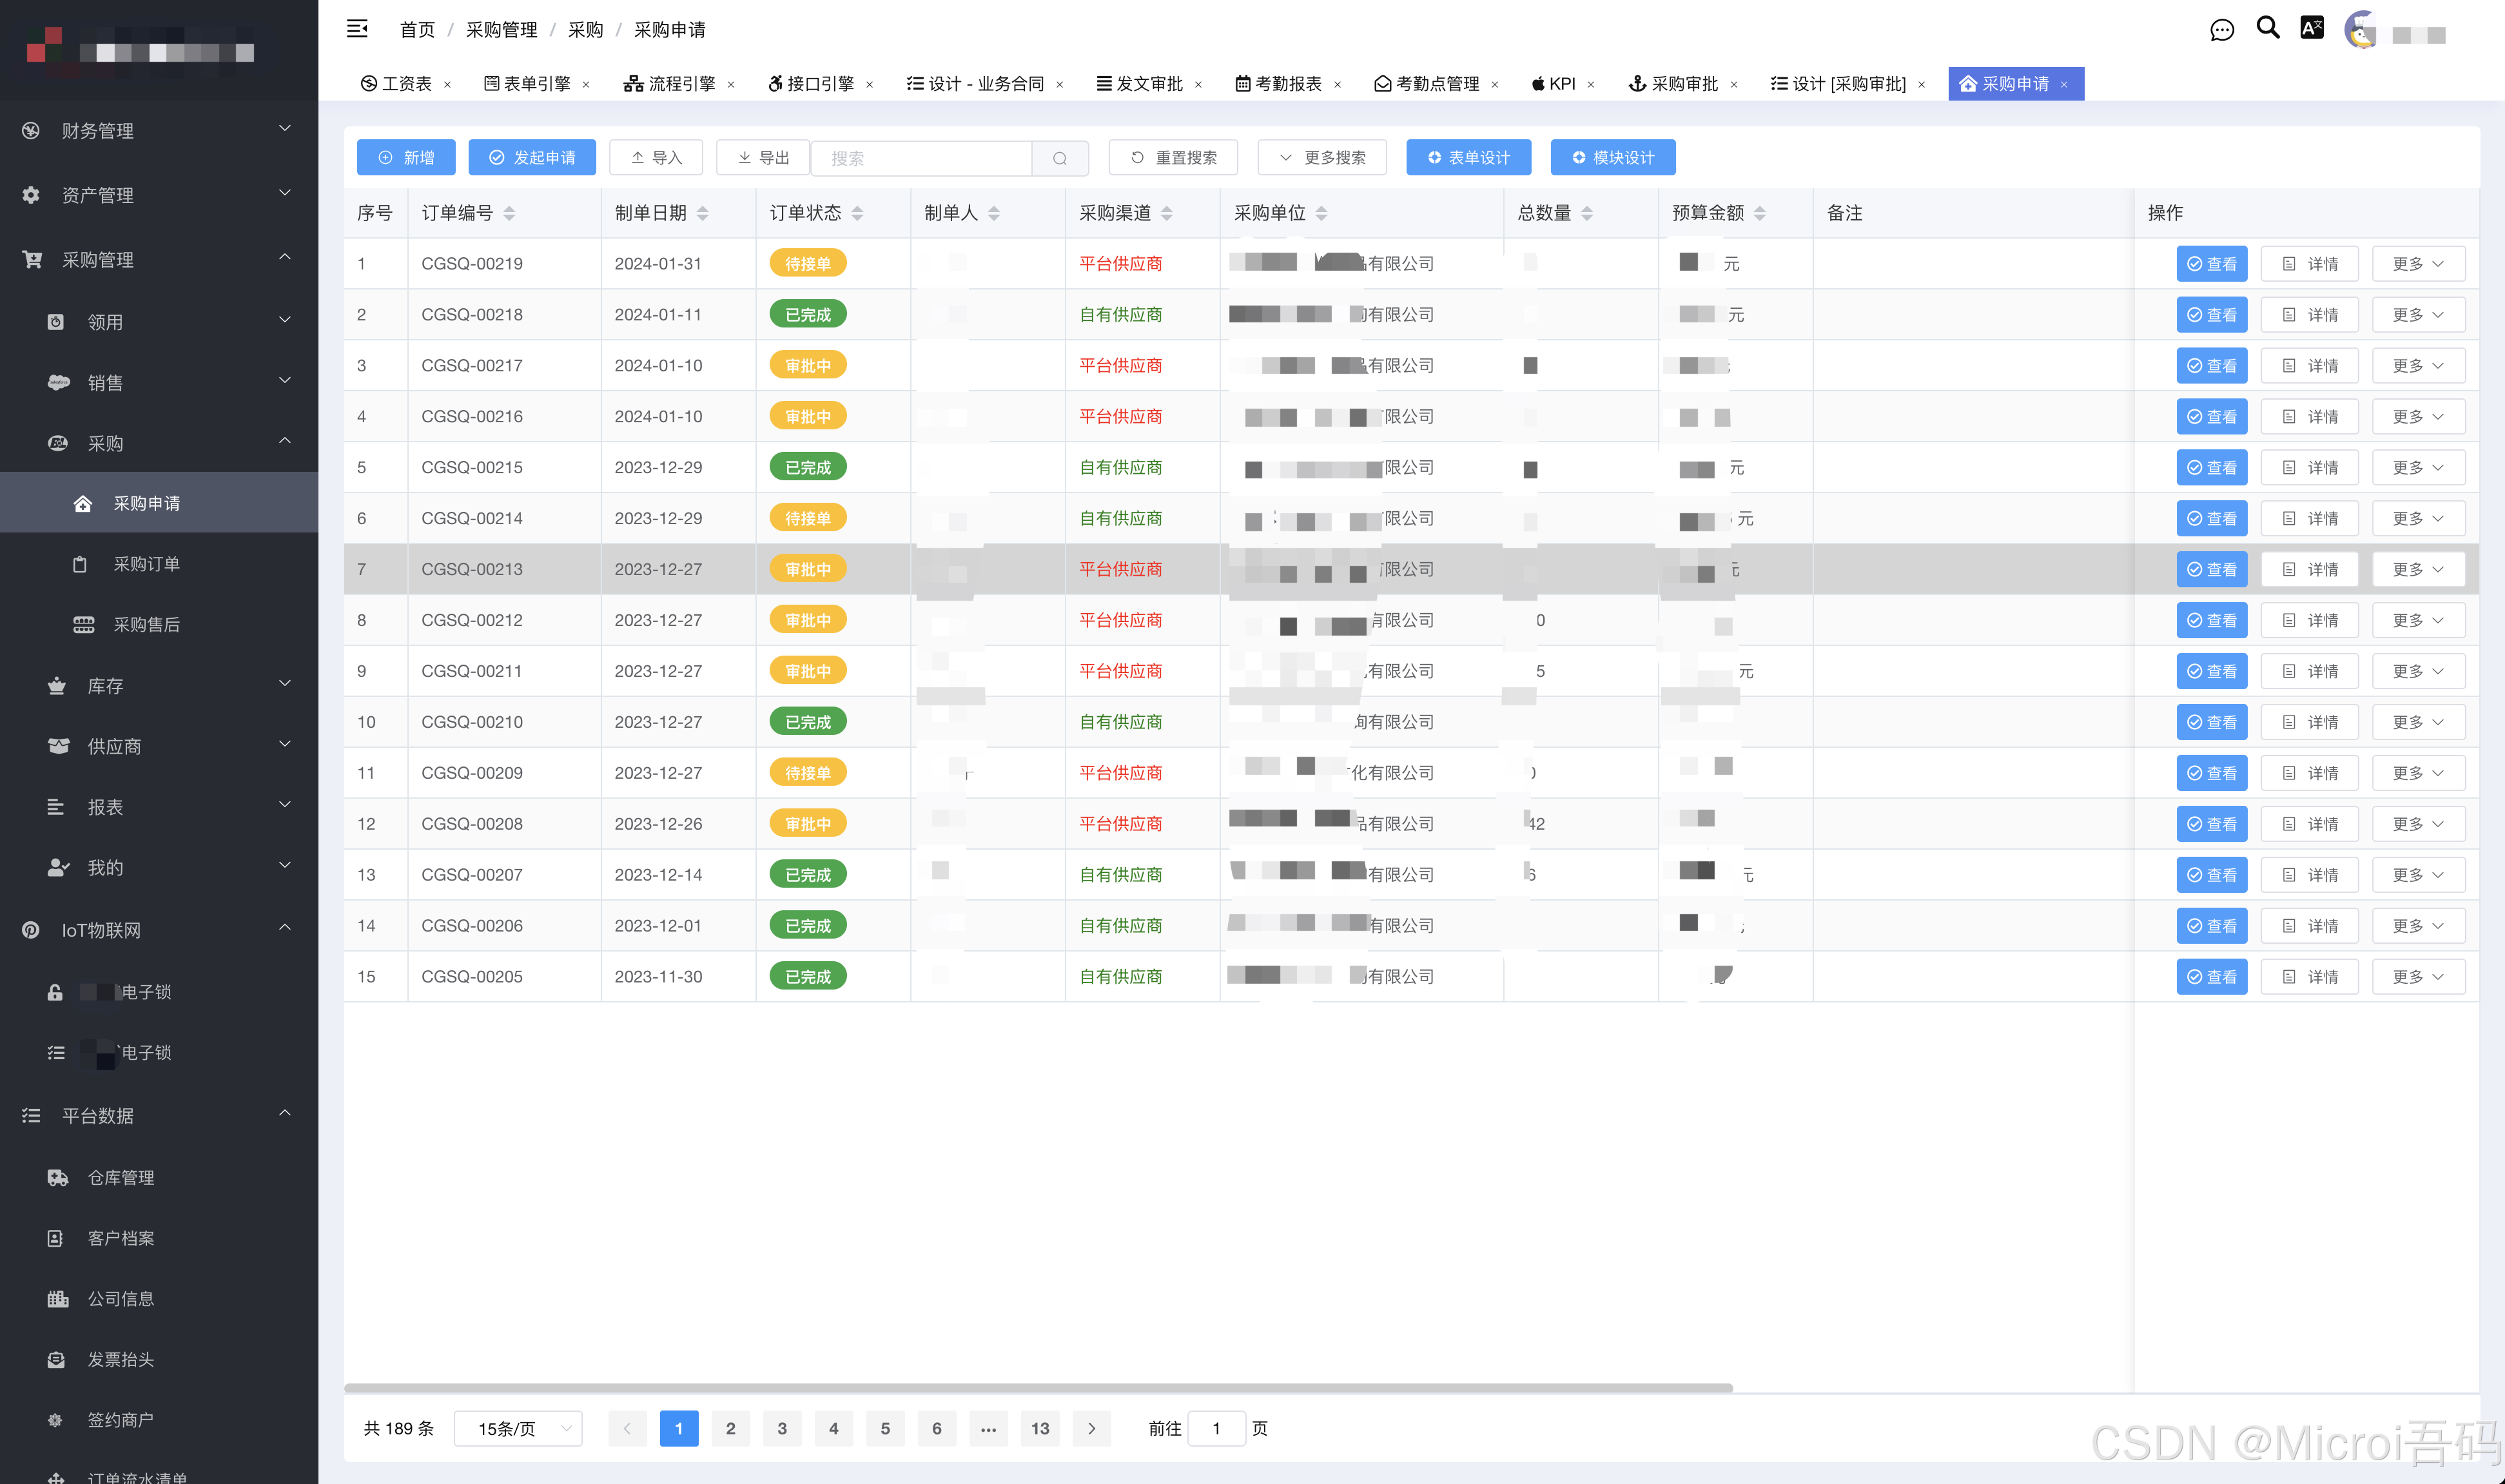Expand the 财务管理 sidebar section
Screen dimensions: 2505x1484
click(x=98, y=130)
